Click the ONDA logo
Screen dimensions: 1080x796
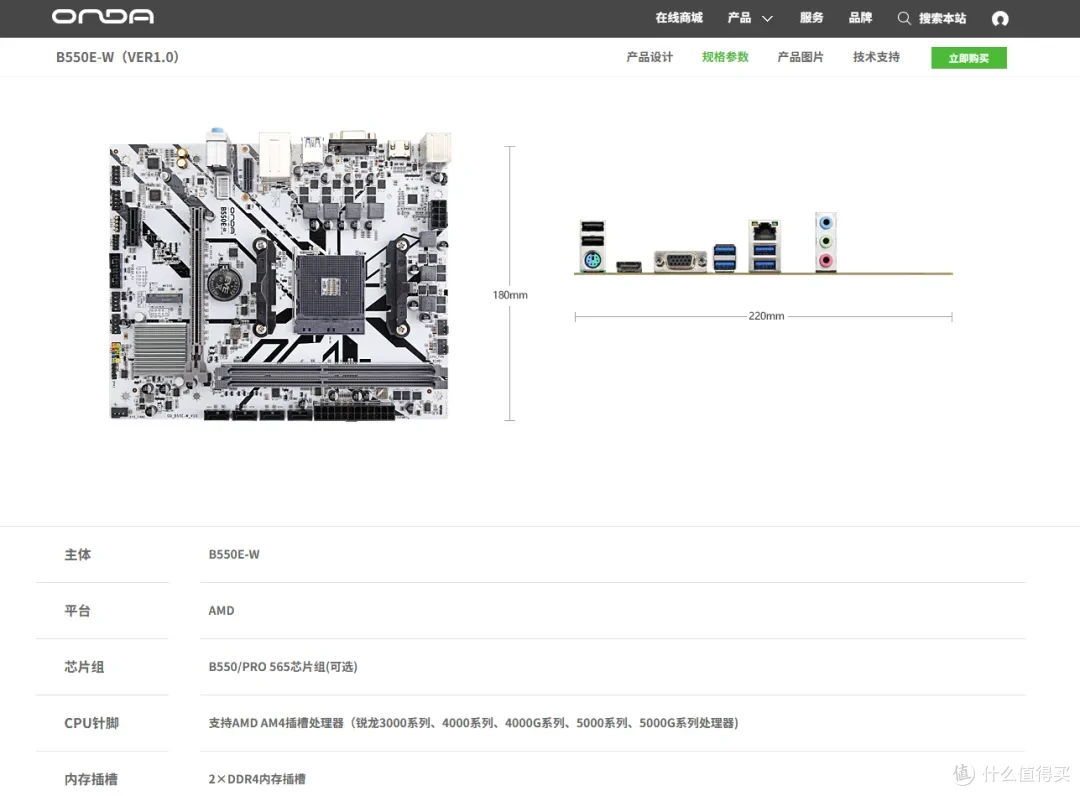pos(103,17)
